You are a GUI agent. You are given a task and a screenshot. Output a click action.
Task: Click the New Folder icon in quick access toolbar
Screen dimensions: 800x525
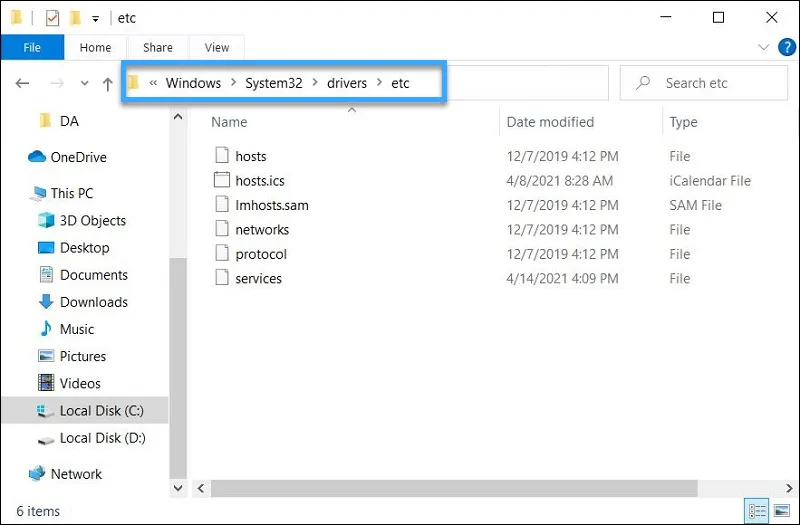coord(76,18)
